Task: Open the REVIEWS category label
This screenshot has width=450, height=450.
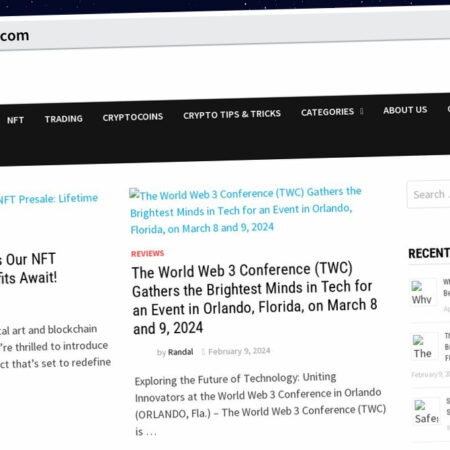Action: pyautogui.click(x=147, y=254)
